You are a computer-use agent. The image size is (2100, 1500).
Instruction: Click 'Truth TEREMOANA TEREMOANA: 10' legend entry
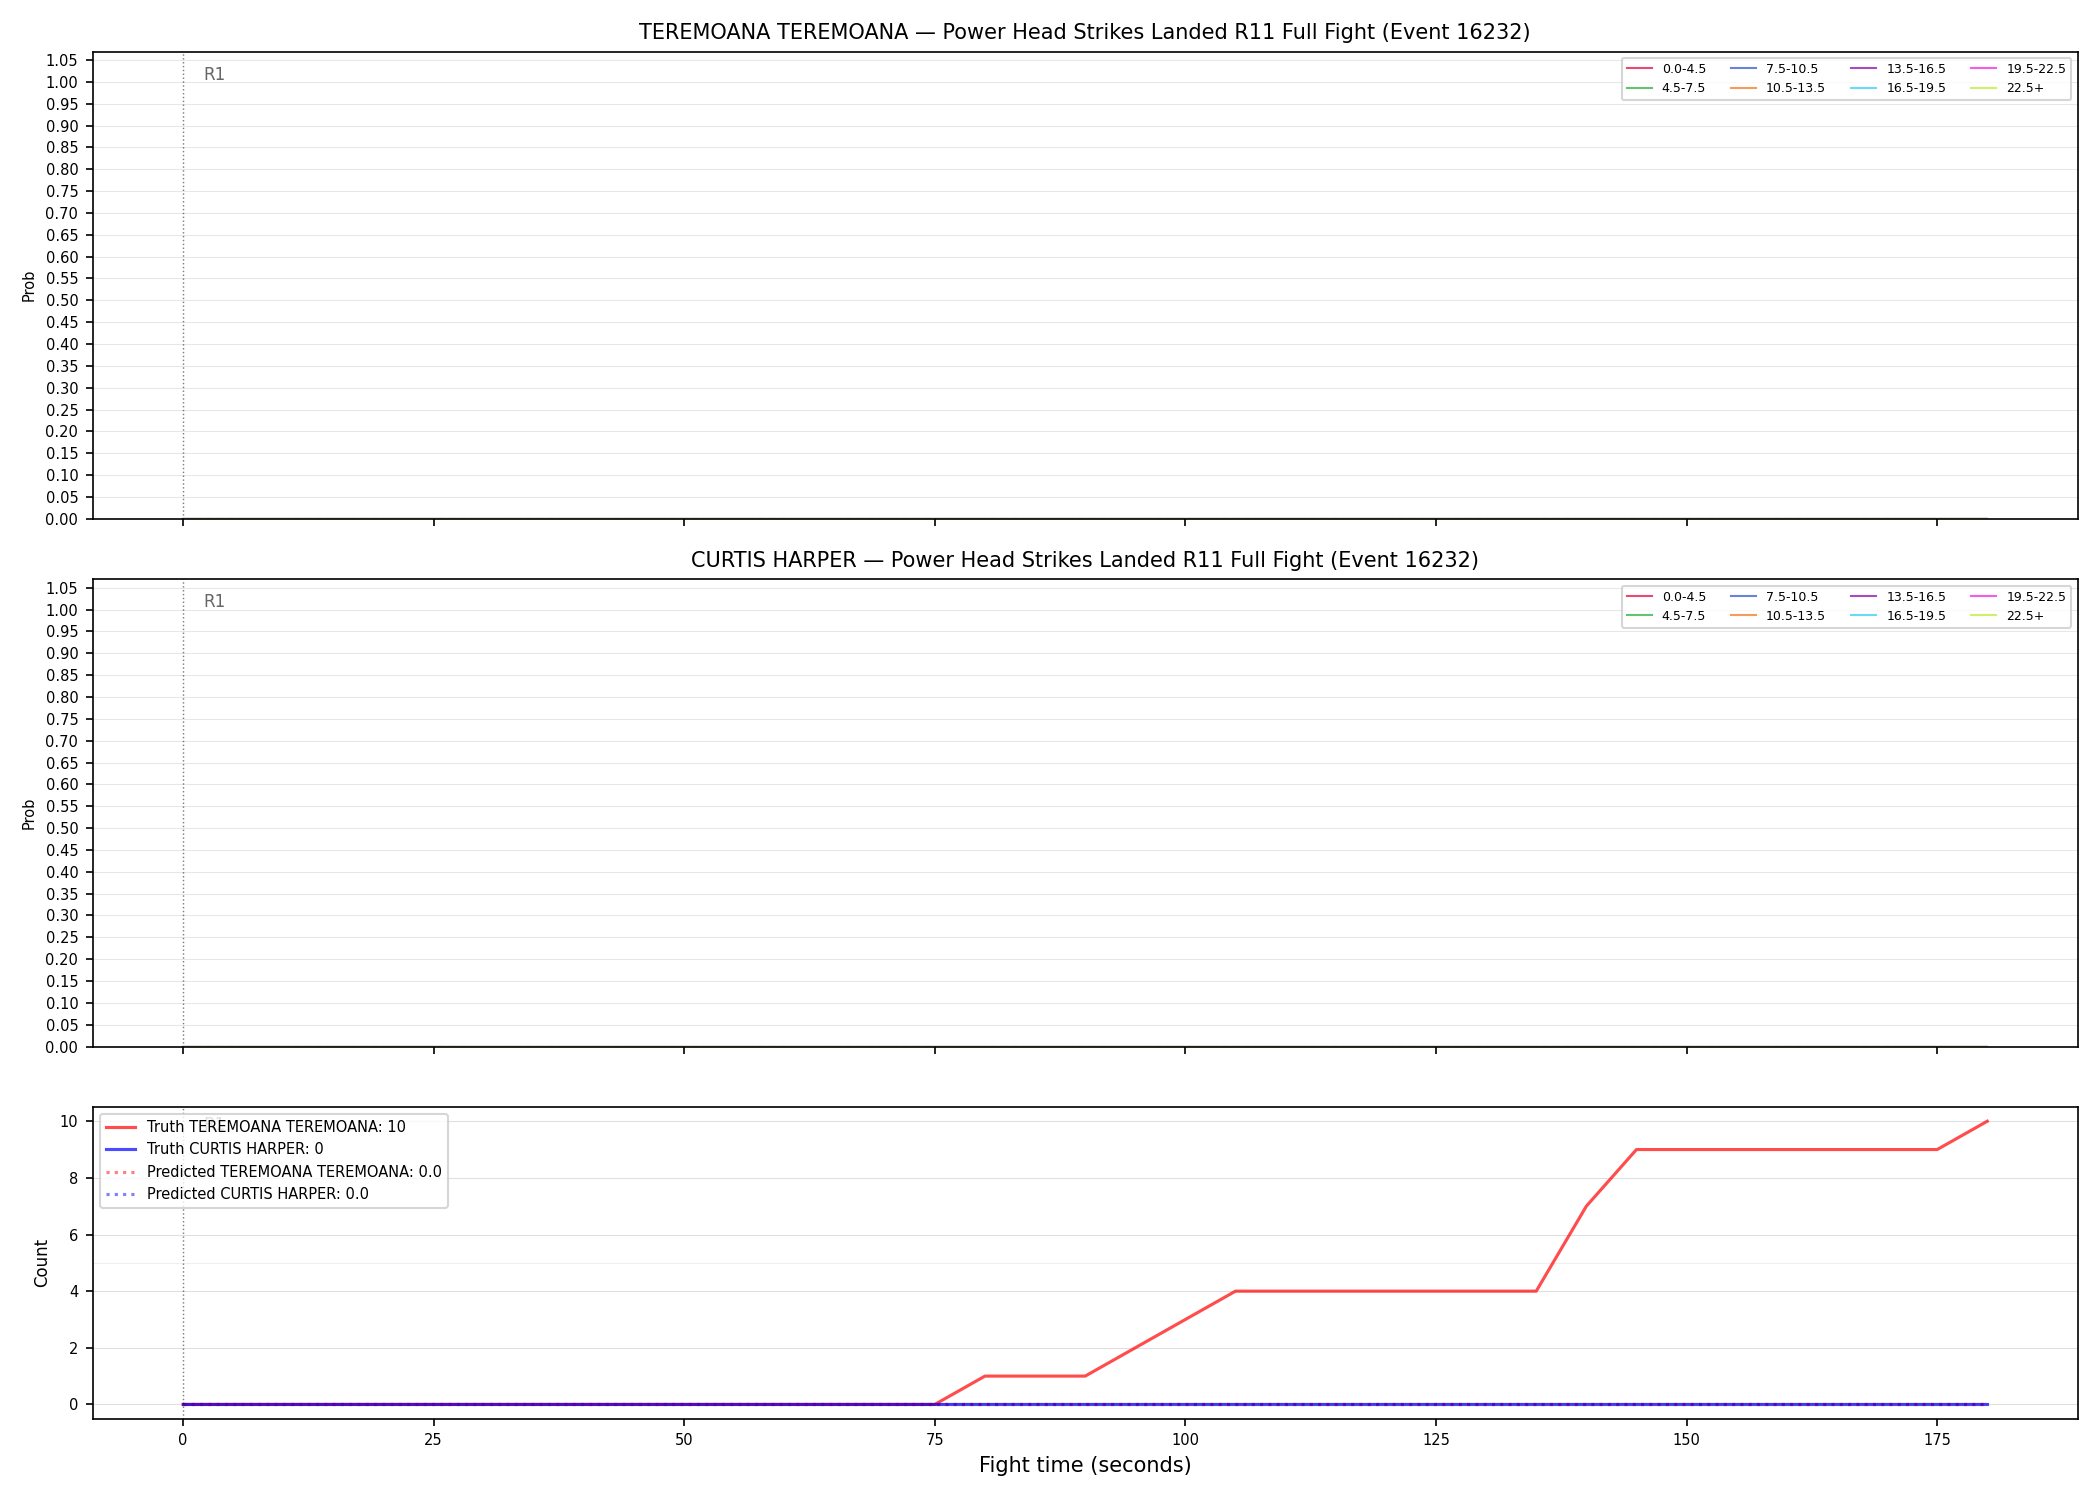click(x=255, y=1127)
